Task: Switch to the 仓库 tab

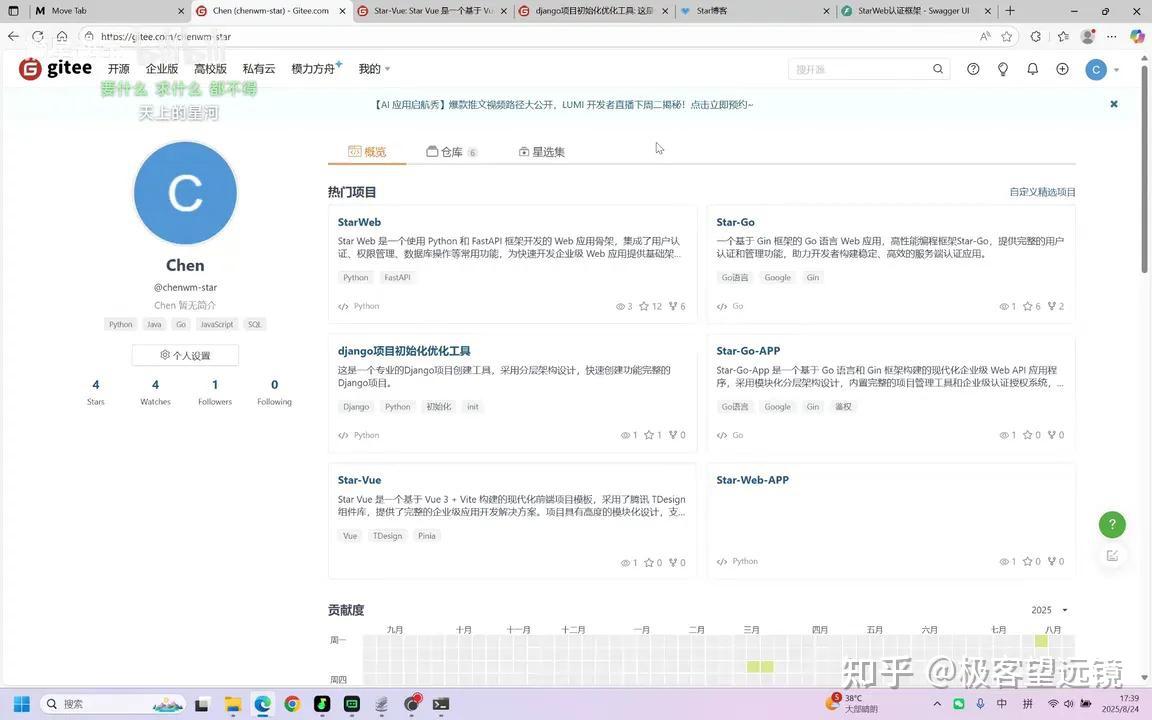Action: [451, 152]
